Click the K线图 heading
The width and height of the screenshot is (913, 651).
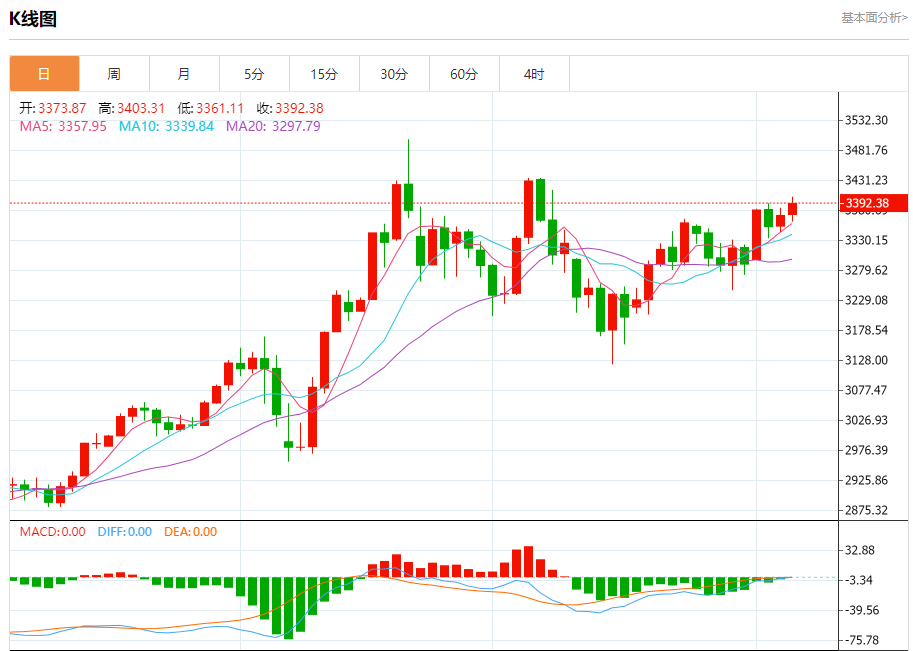[33, 19]
